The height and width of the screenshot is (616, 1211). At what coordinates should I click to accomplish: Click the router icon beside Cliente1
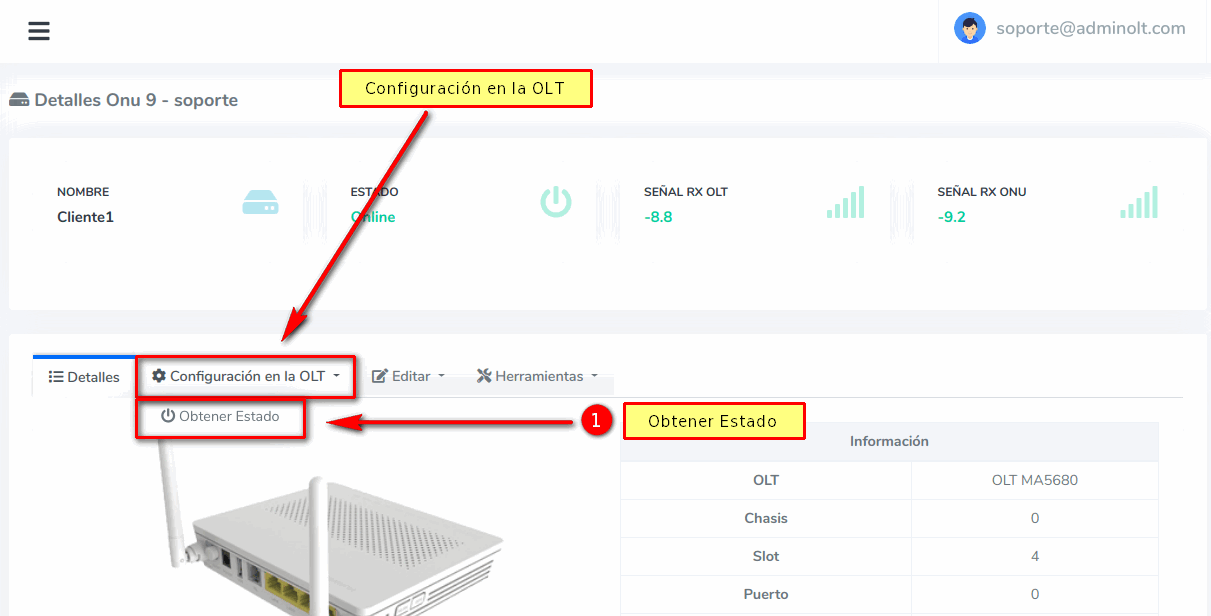[x=260, y=203]
